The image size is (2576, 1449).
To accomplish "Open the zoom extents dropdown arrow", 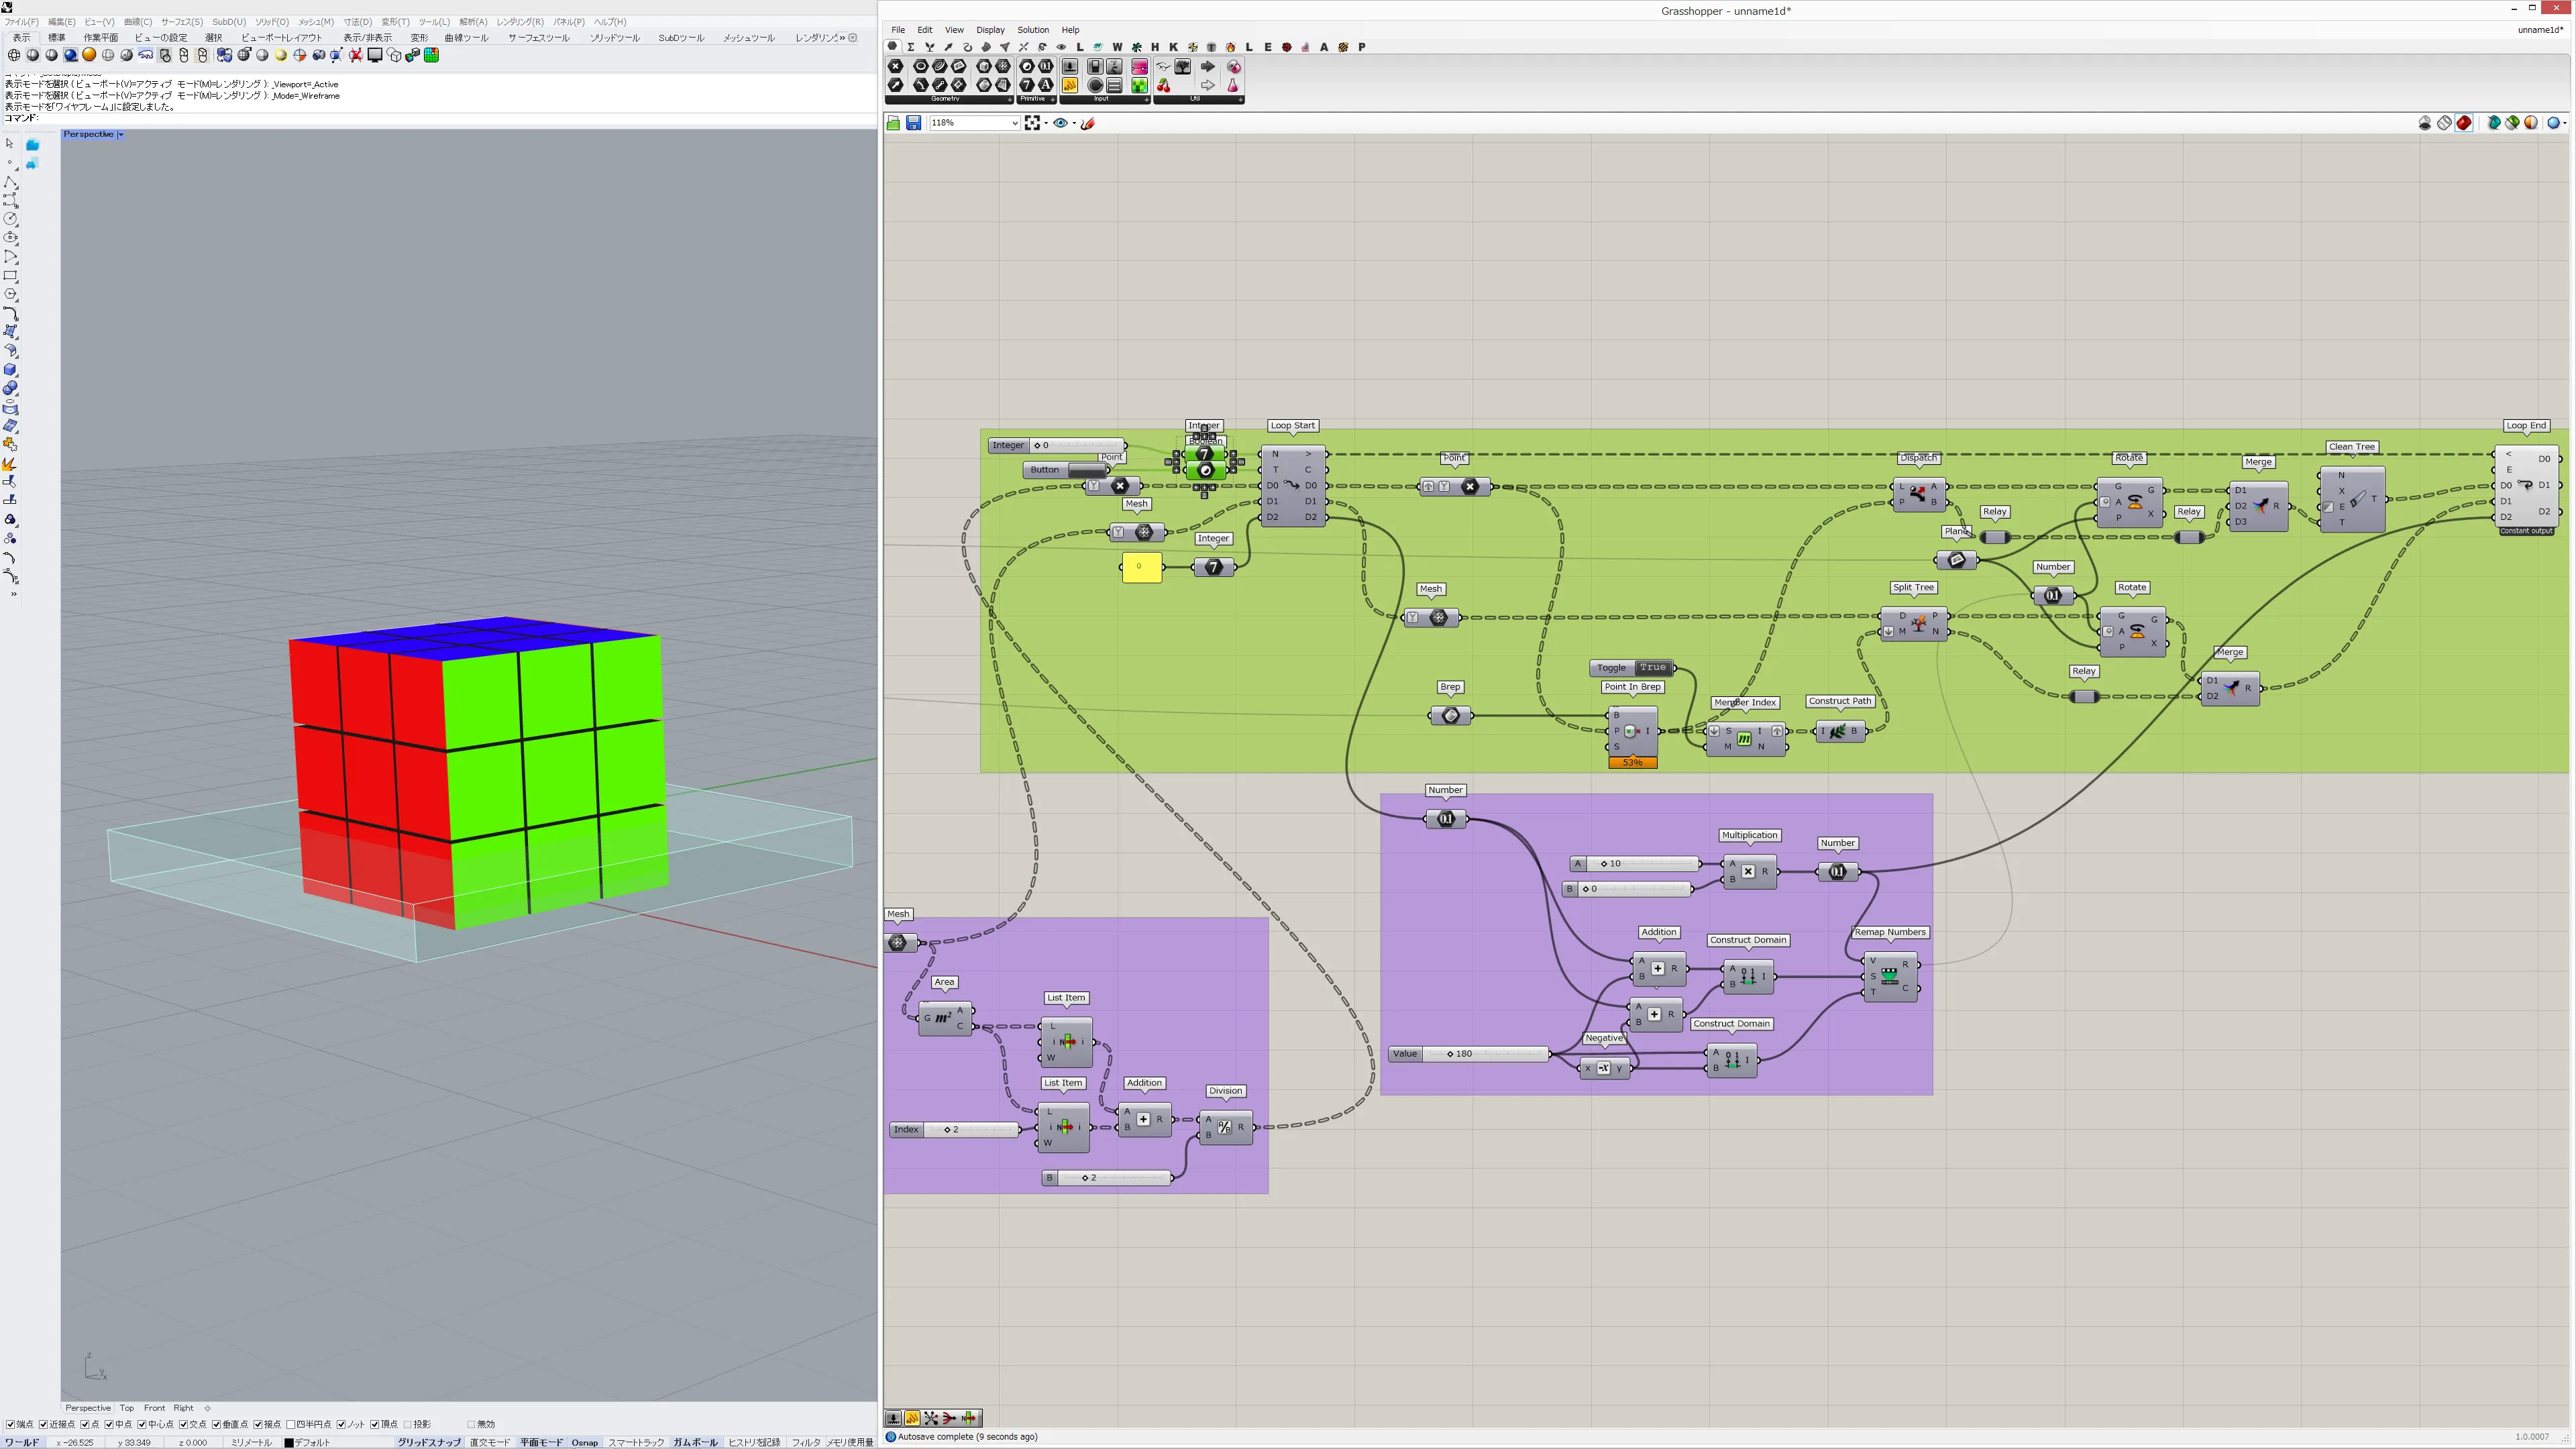I will 1045,123.
